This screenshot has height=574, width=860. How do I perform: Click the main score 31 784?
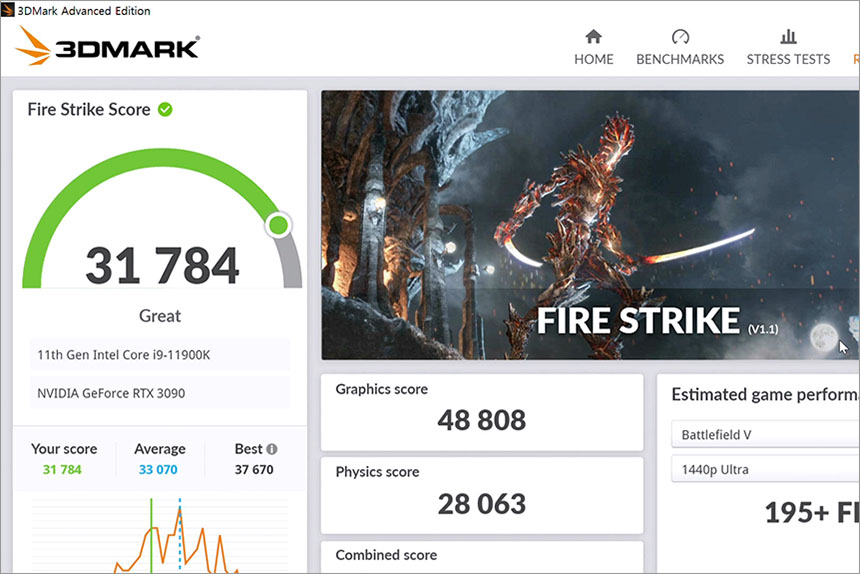pos(162,266)
